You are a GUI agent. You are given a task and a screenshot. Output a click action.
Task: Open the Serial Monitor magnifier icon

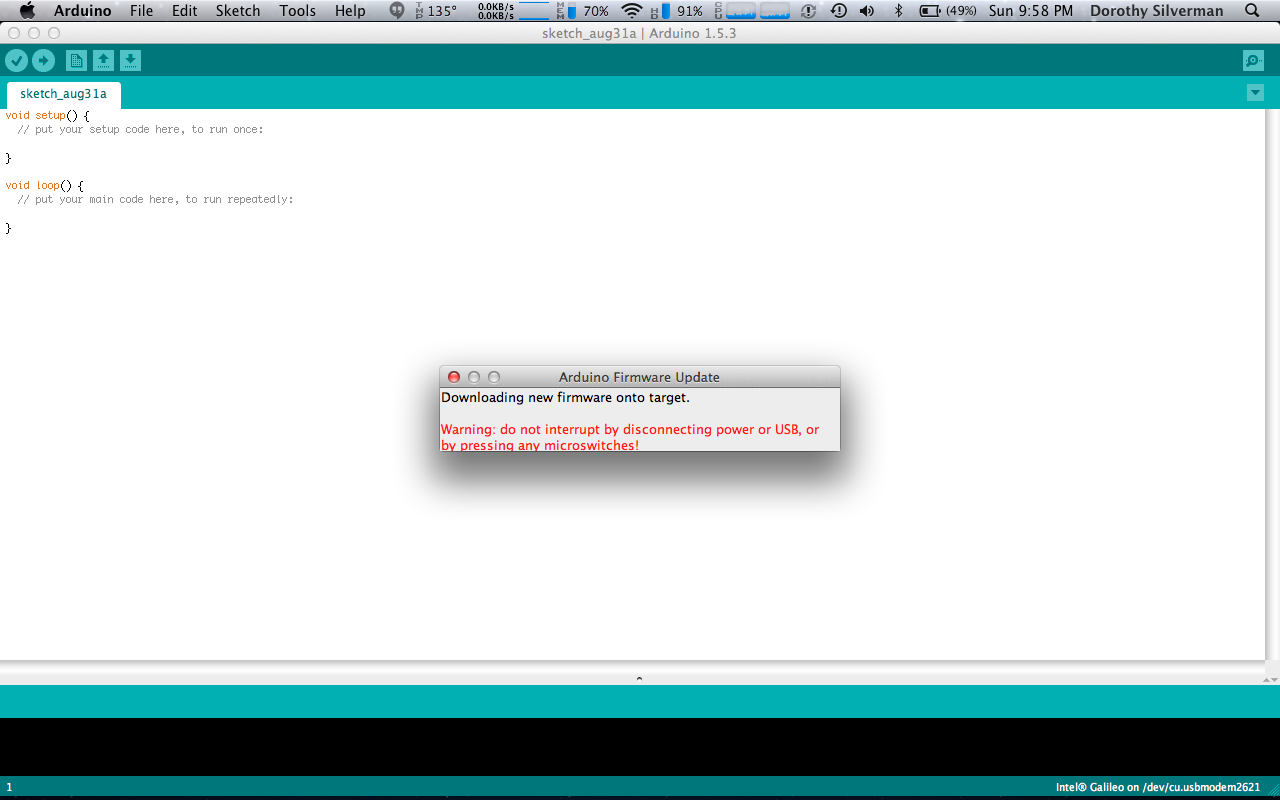[1253, 61]
